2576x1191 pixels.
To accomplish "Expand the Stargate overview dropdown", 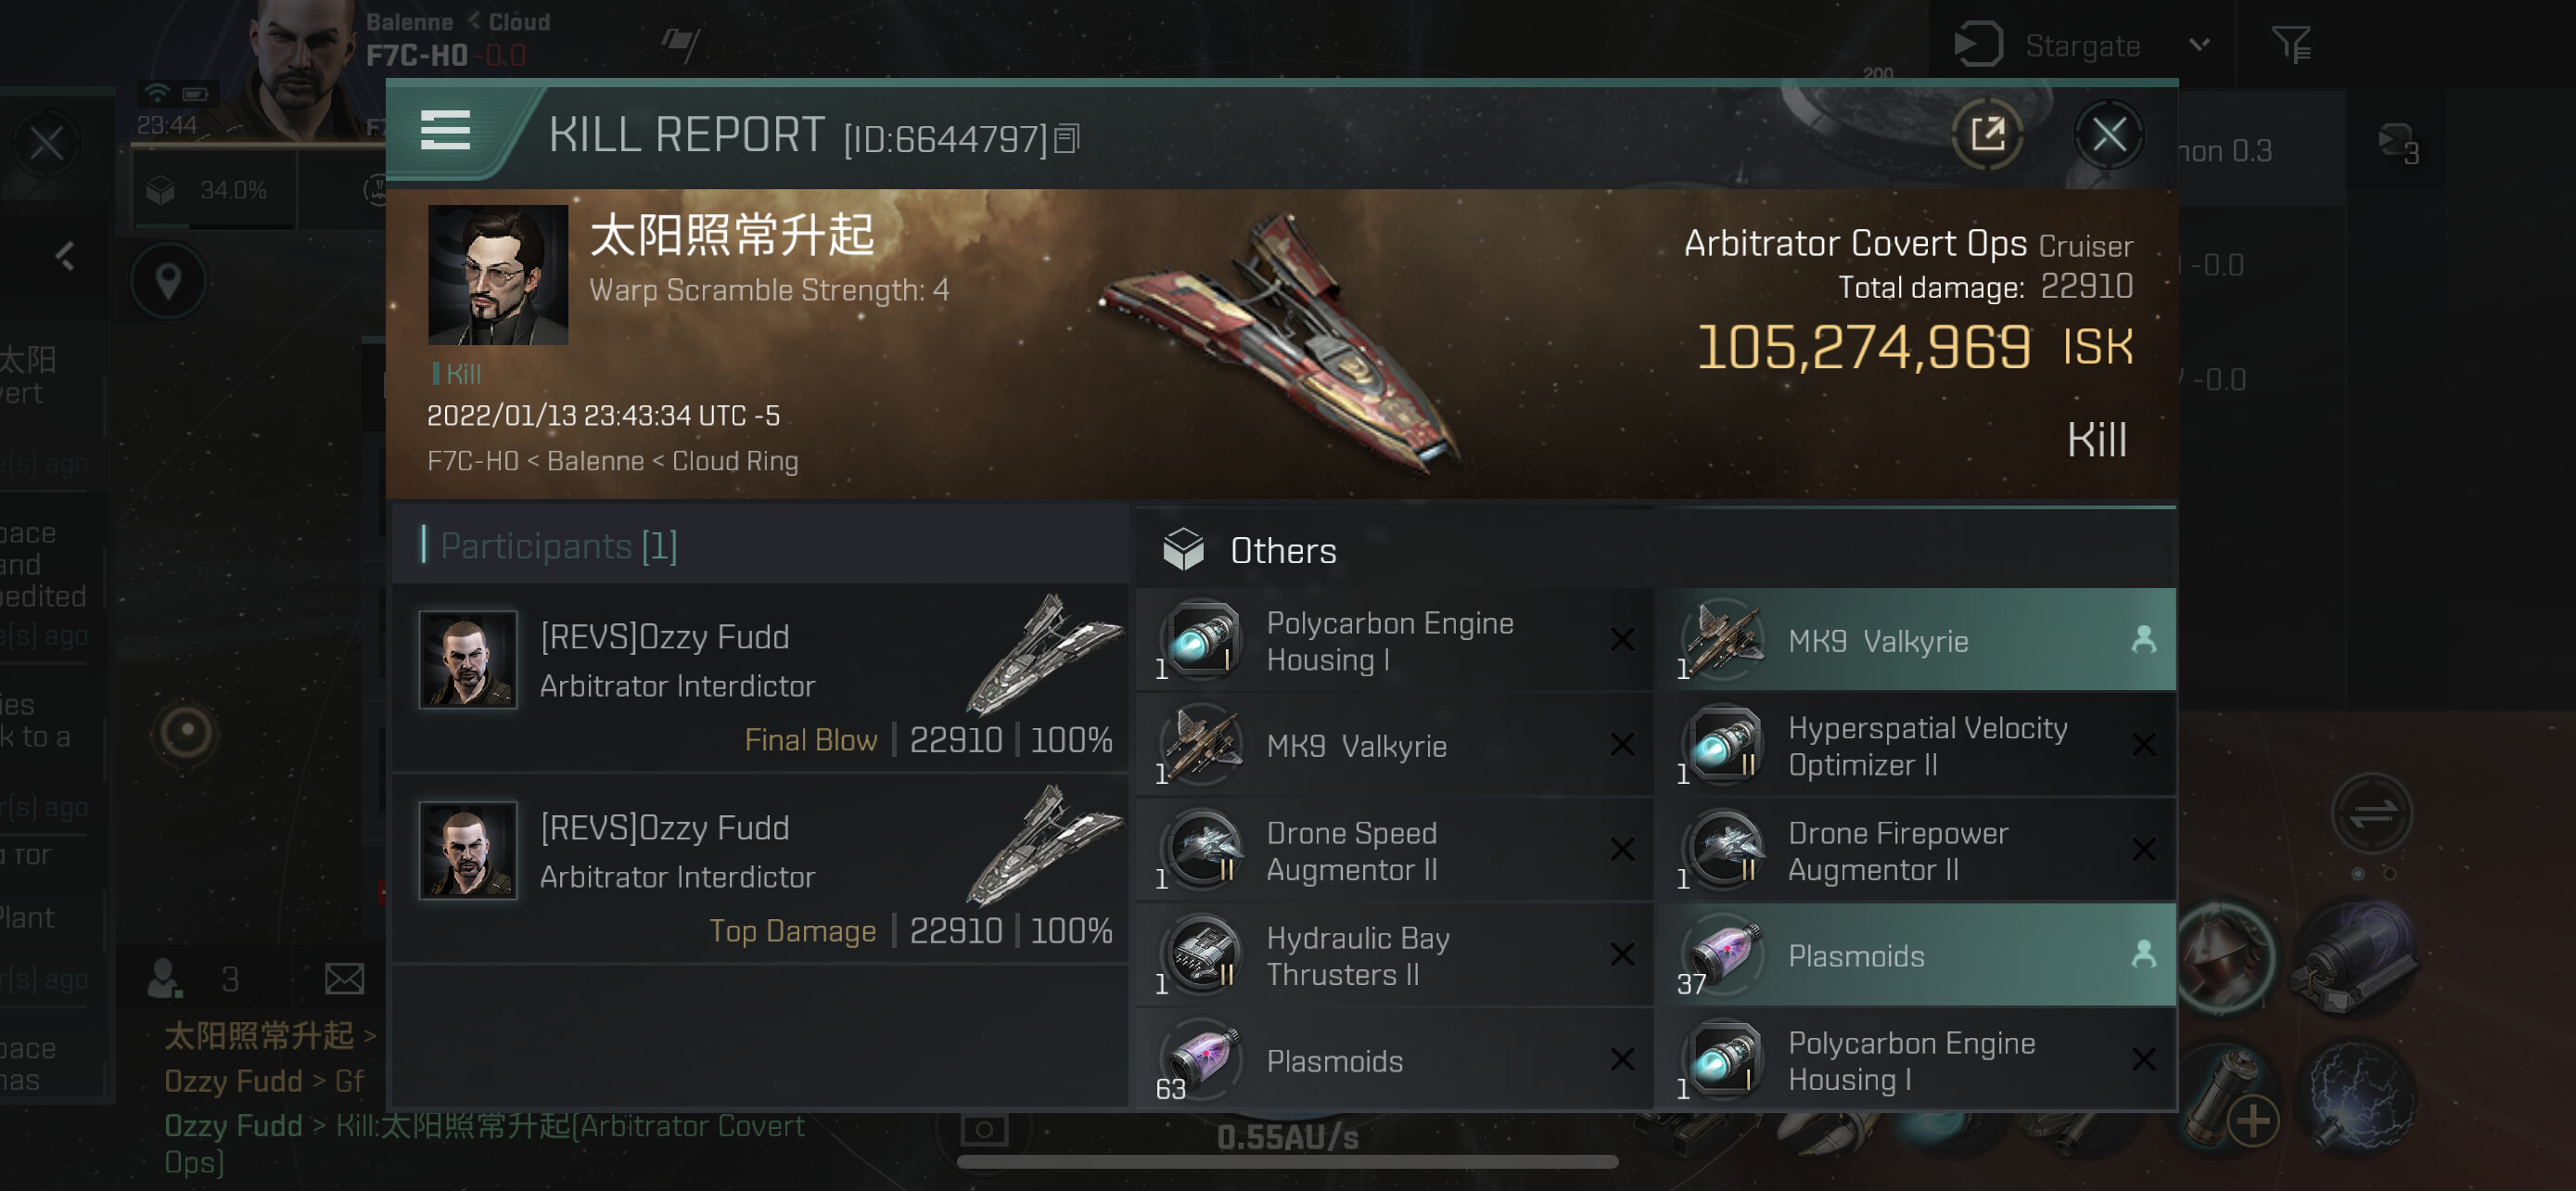I will [2199, 46].
